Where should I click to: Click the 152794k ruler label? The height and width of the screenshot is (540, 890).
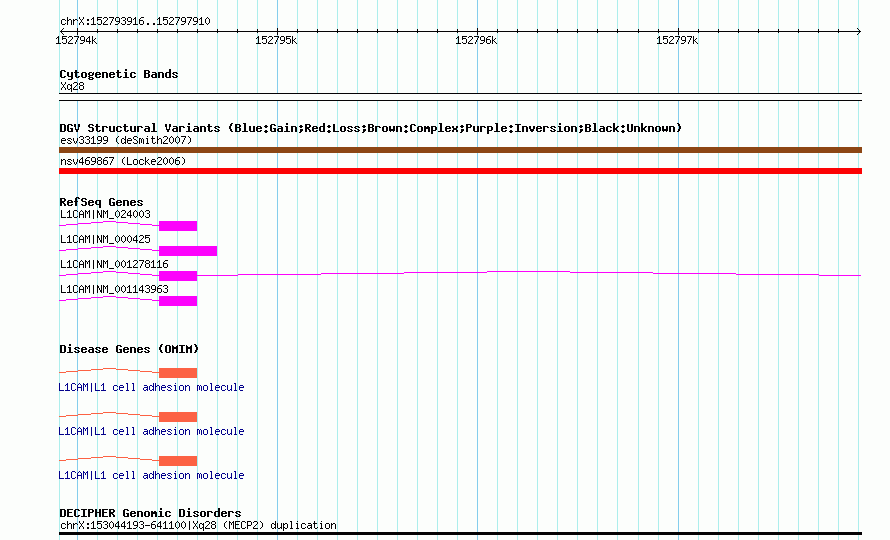click(76, 40)
